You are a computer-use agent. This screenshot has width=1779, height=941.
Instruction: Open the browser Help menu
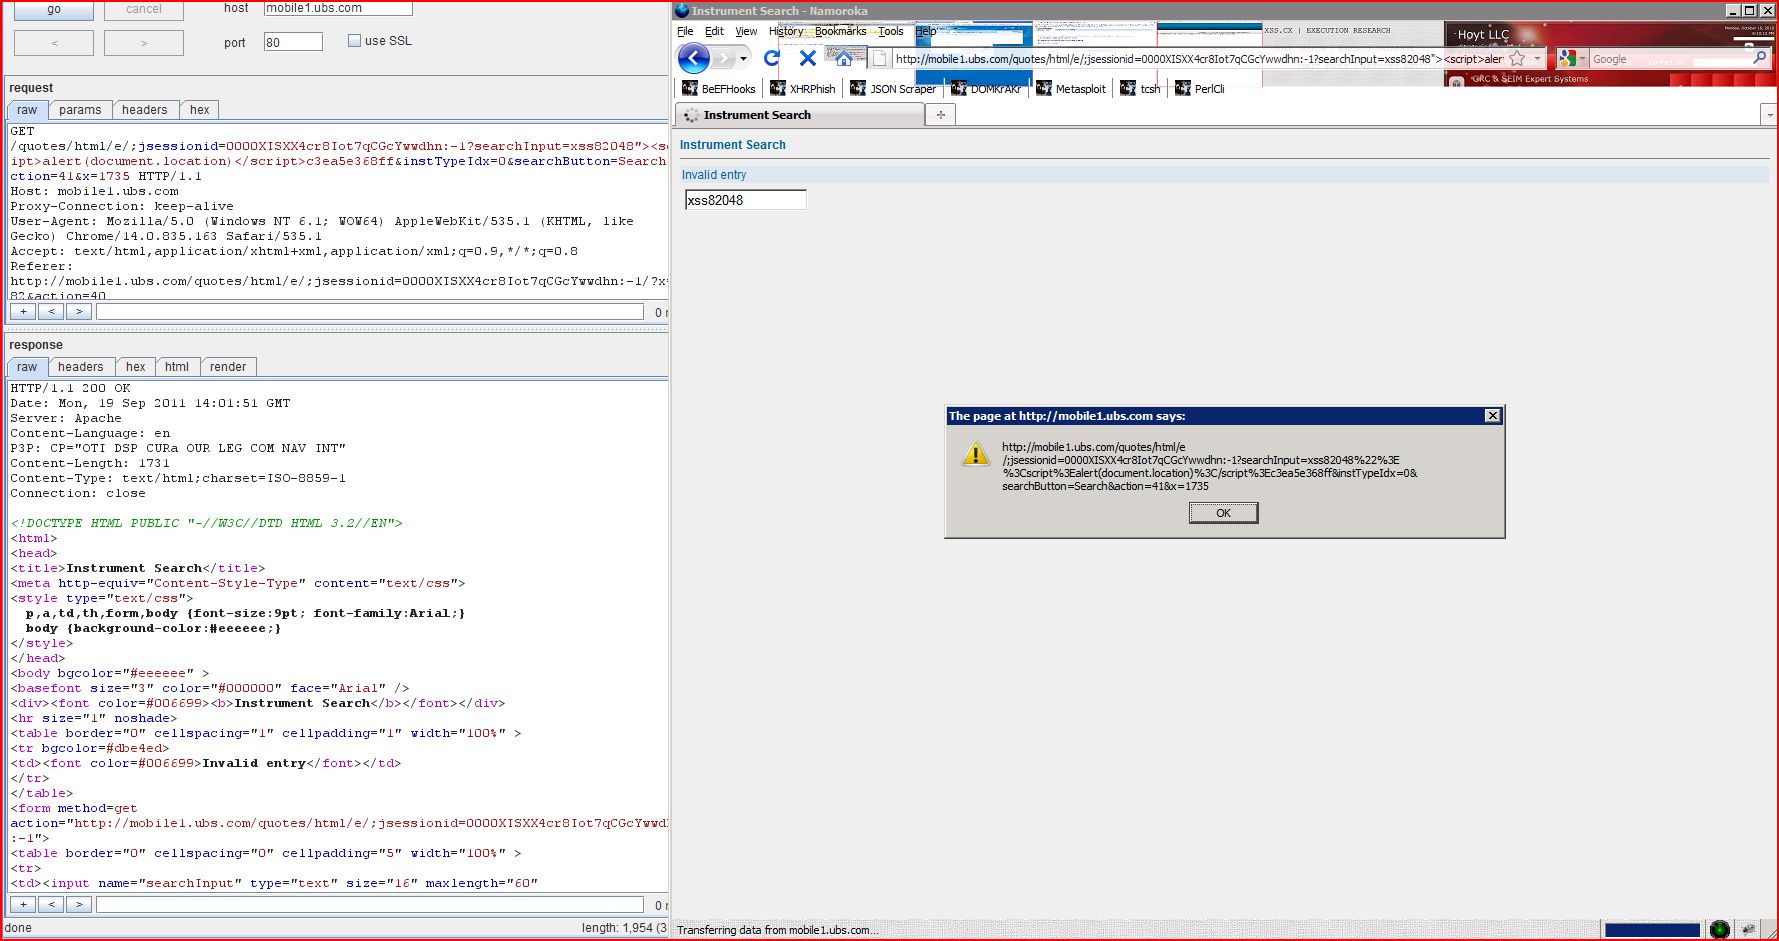(925, 31)
